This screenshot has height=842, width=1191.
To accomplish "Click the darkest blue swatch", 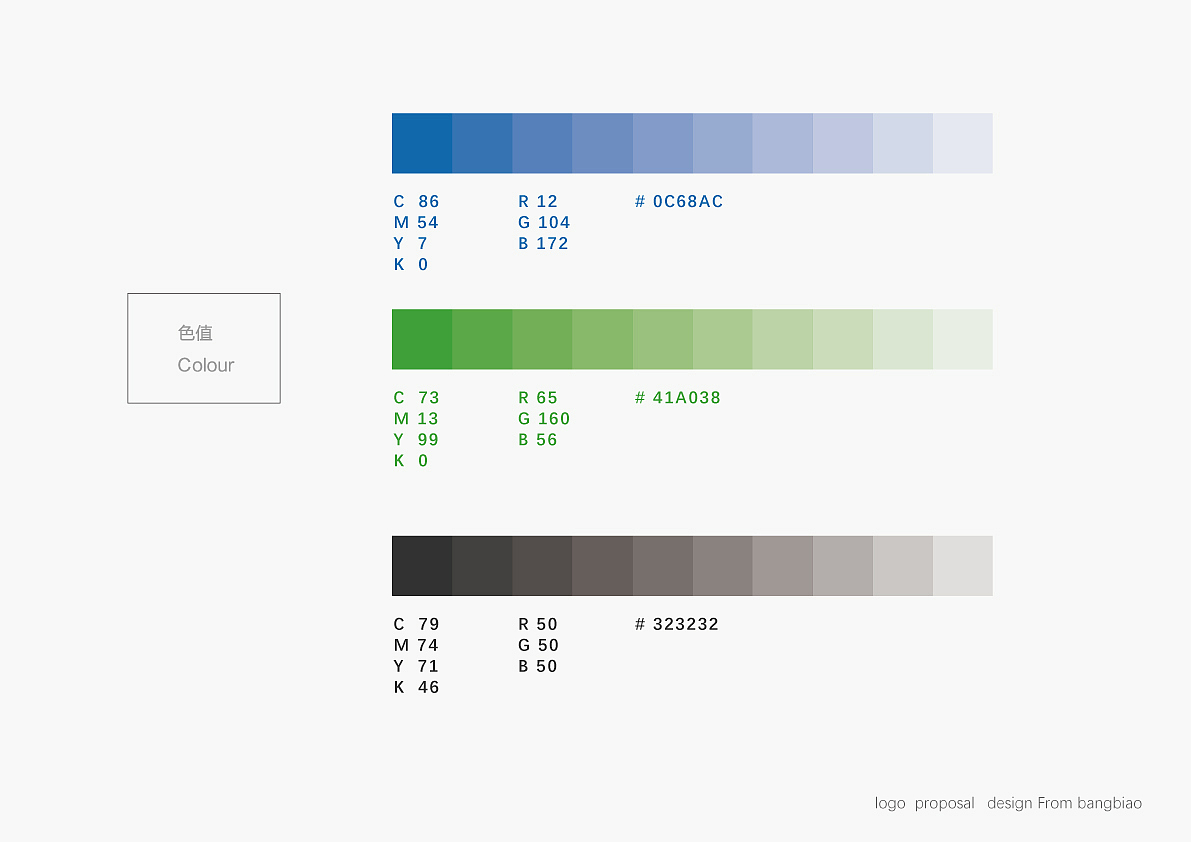I will [422, 143].
